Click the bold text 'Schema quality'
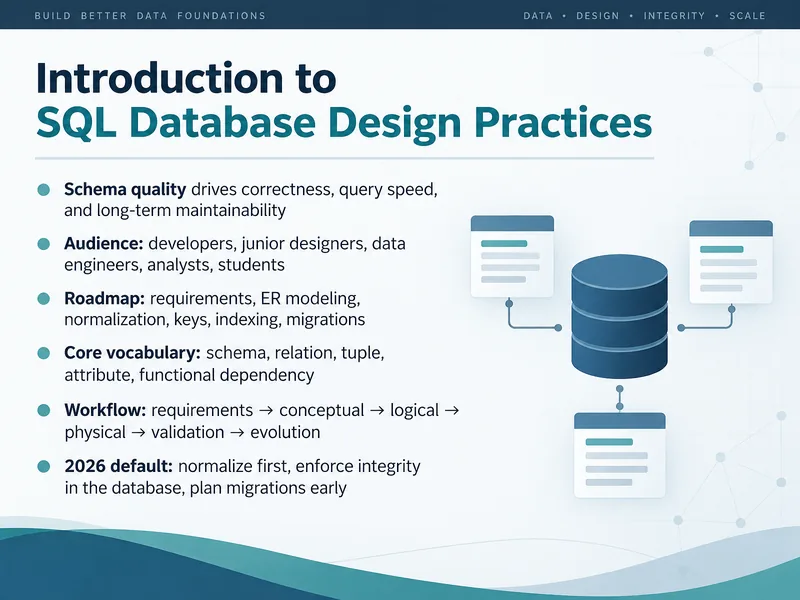This screenshot has width=800, height=600. pyautogui.click(x=125, y=189)
